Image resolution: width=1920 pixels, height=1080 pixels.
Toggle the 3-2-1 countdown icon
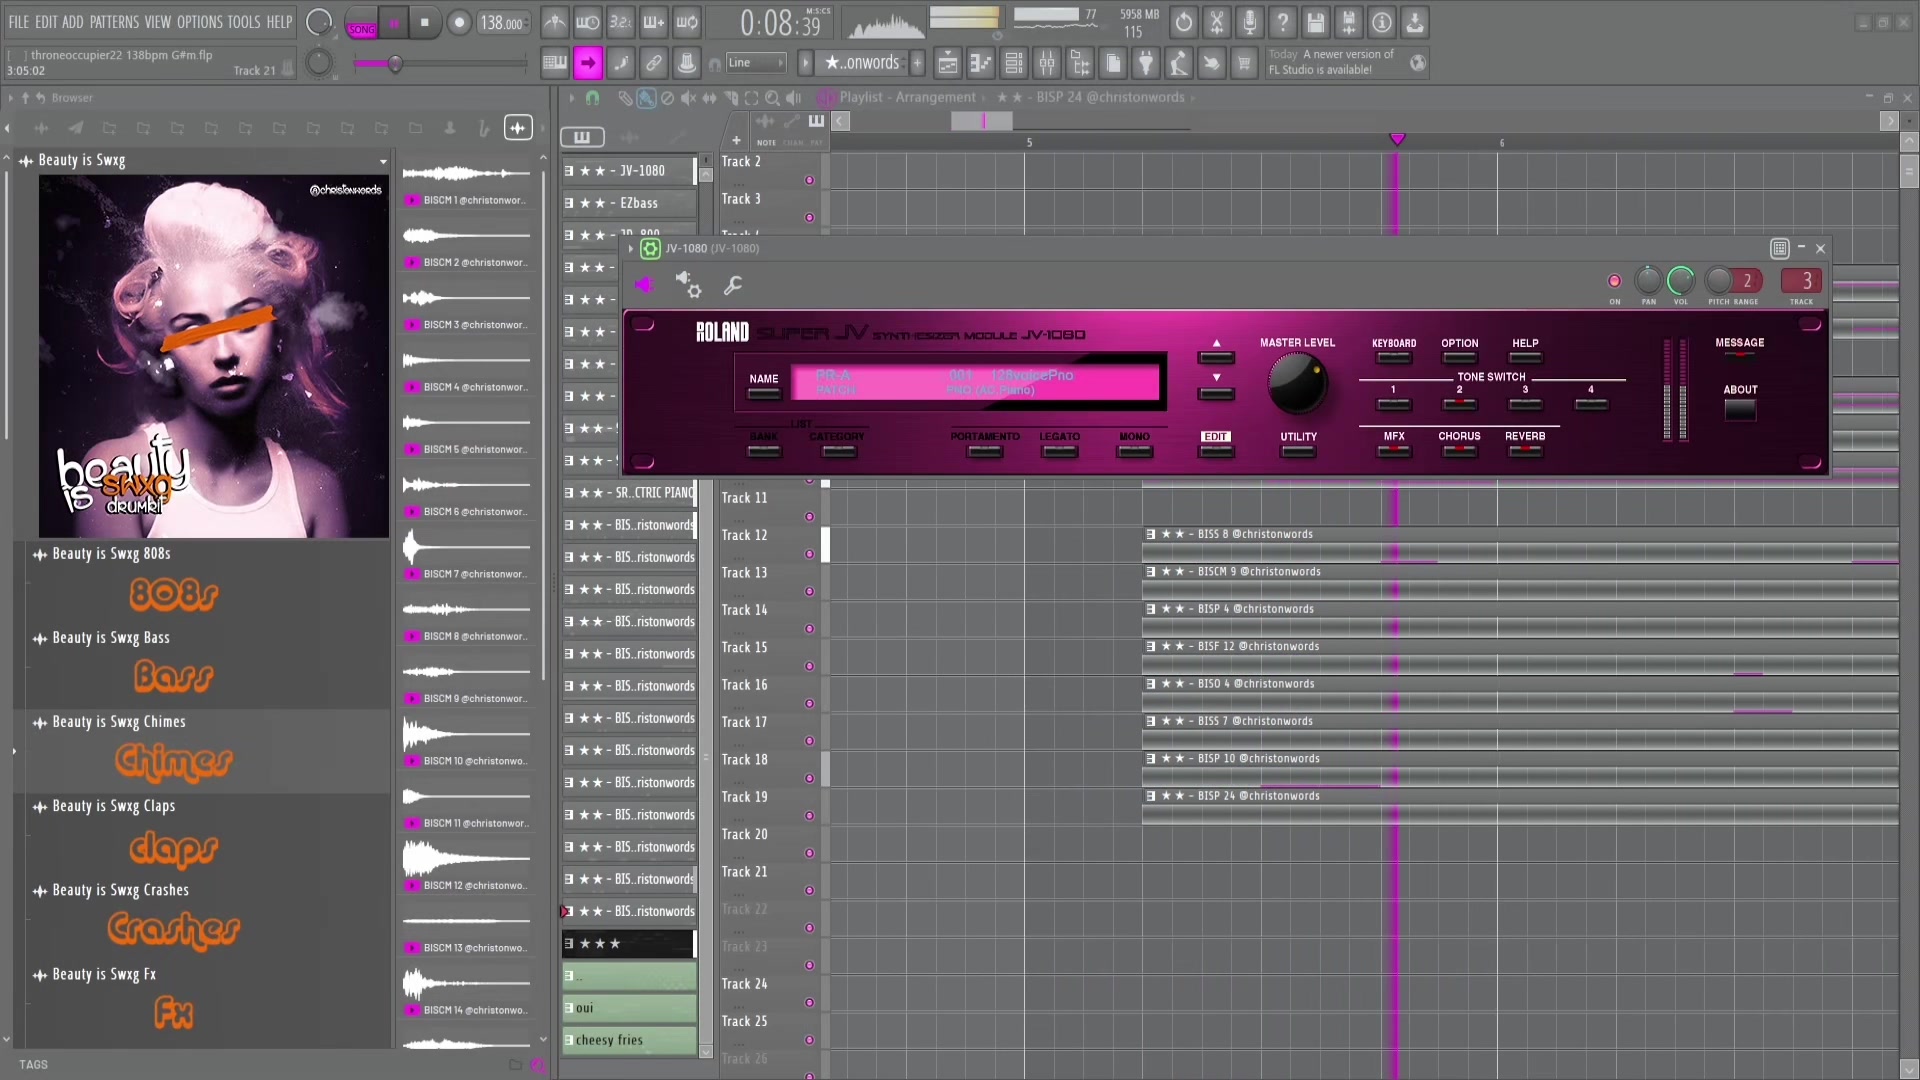[x=621, y=22]
